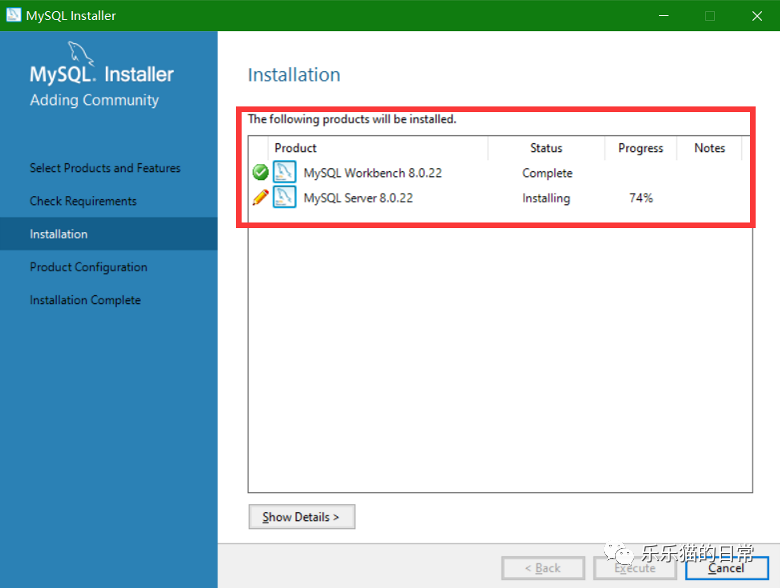Click the Show Details button

point(301,517)
